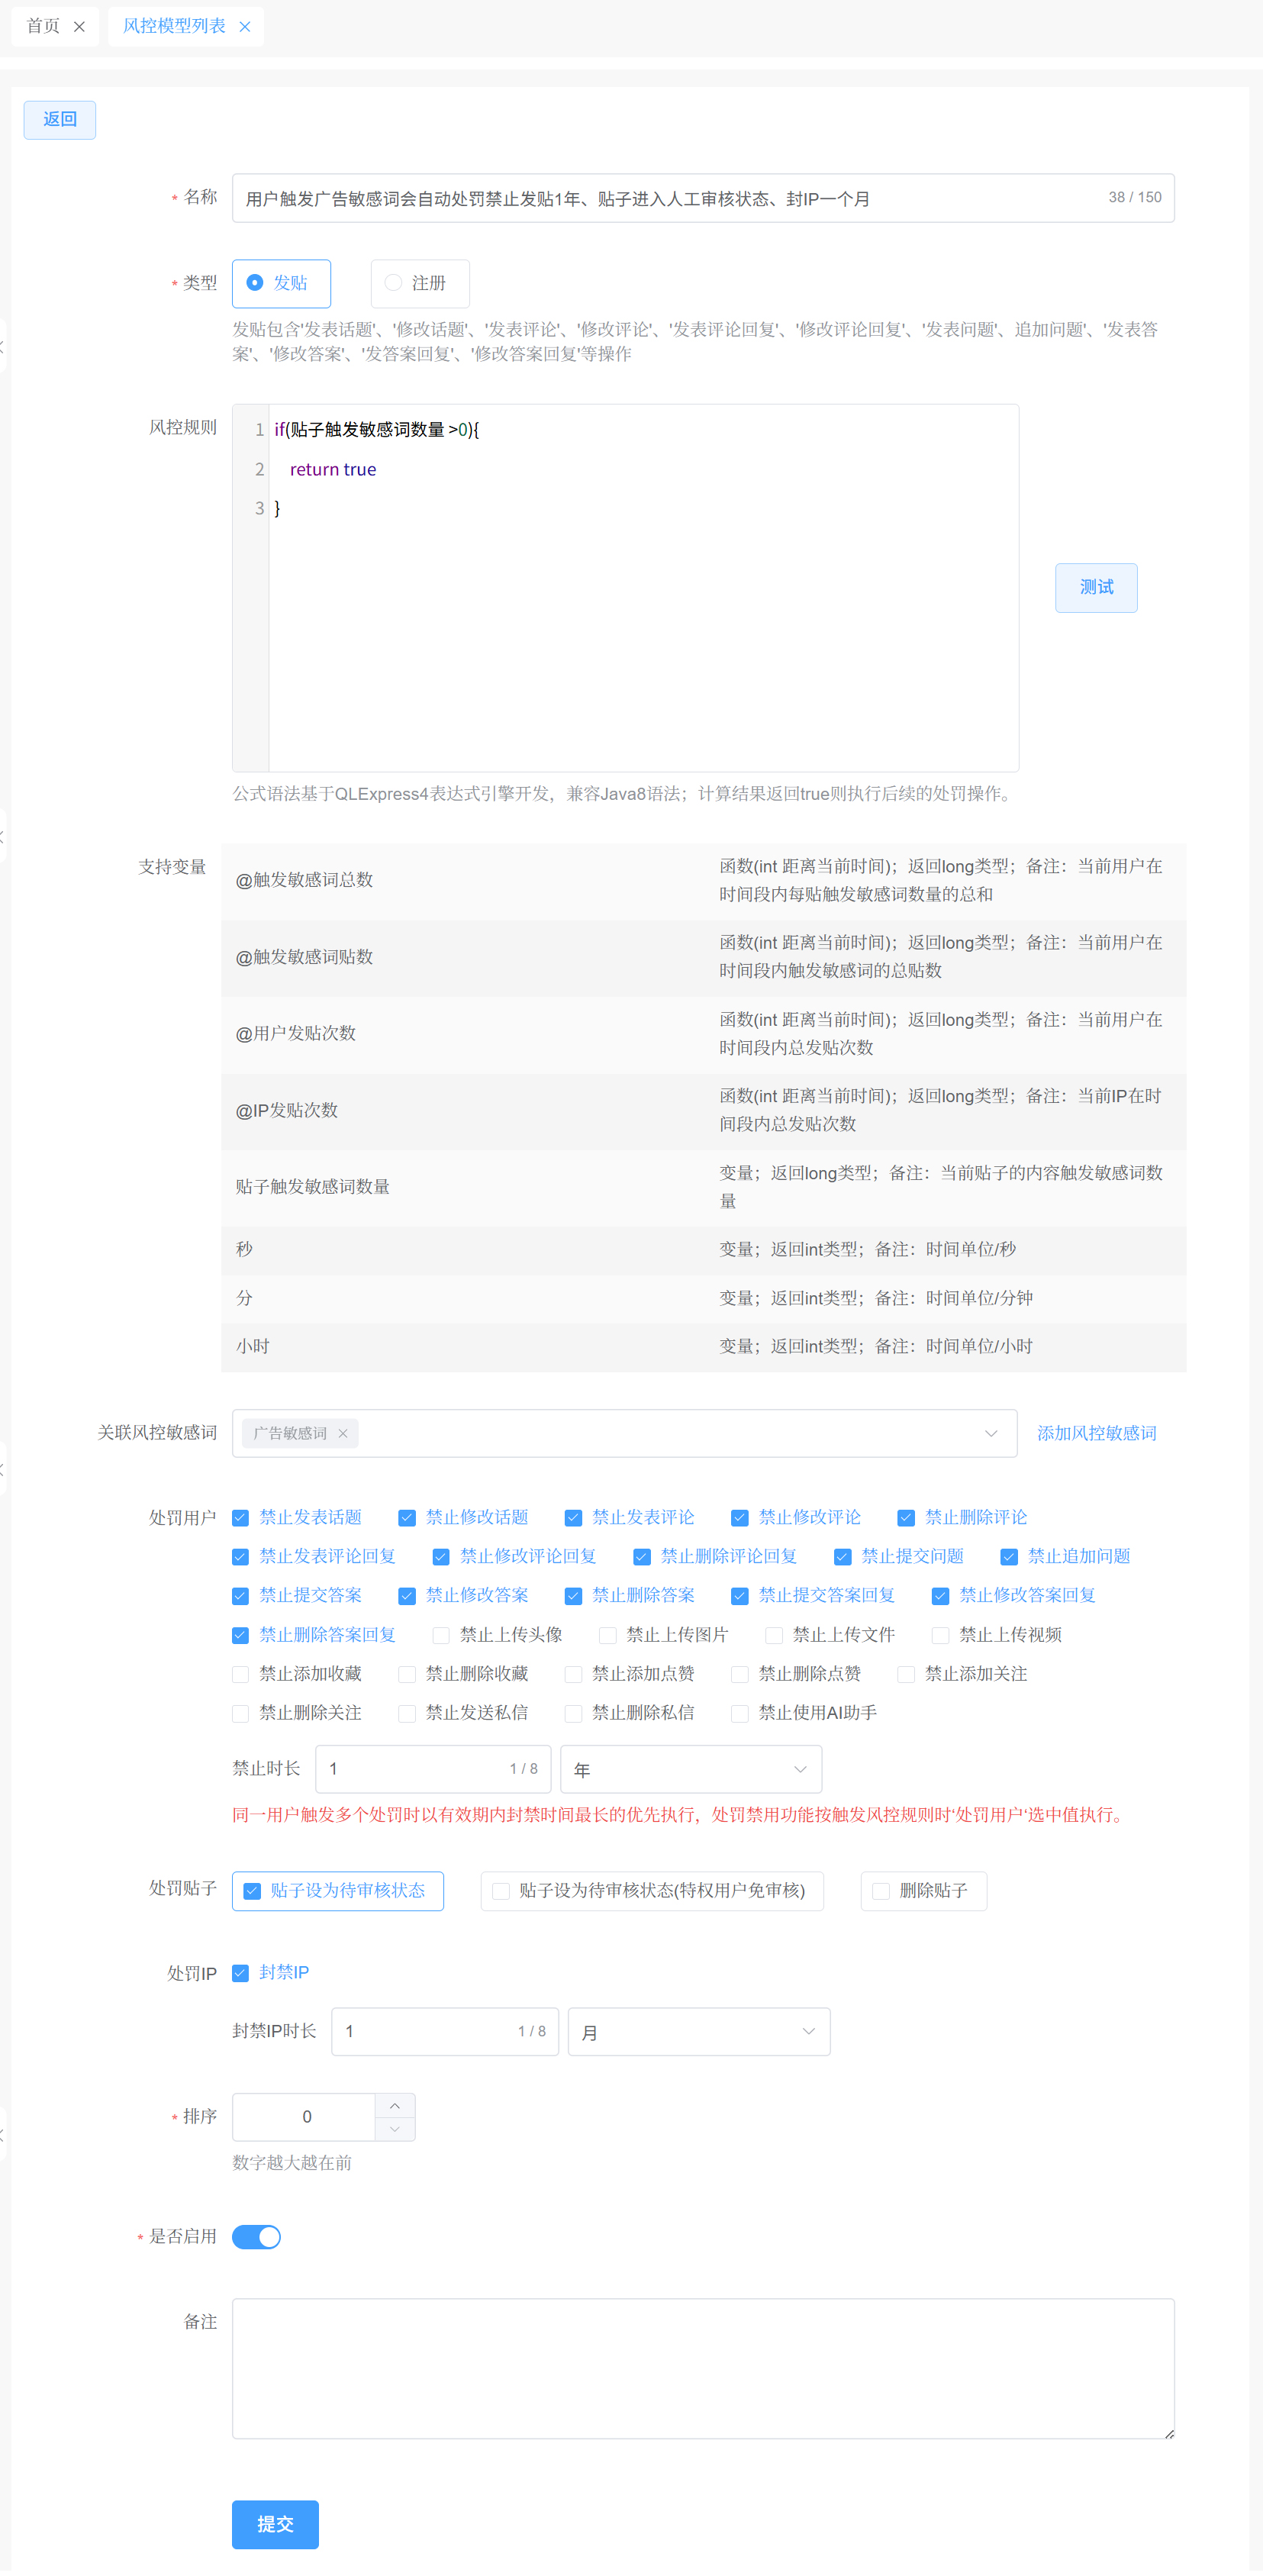Open the 关联风控敏感词 dropdown
The width and height of the screenshot is (1263, 2576).
tap(624, 1433)
